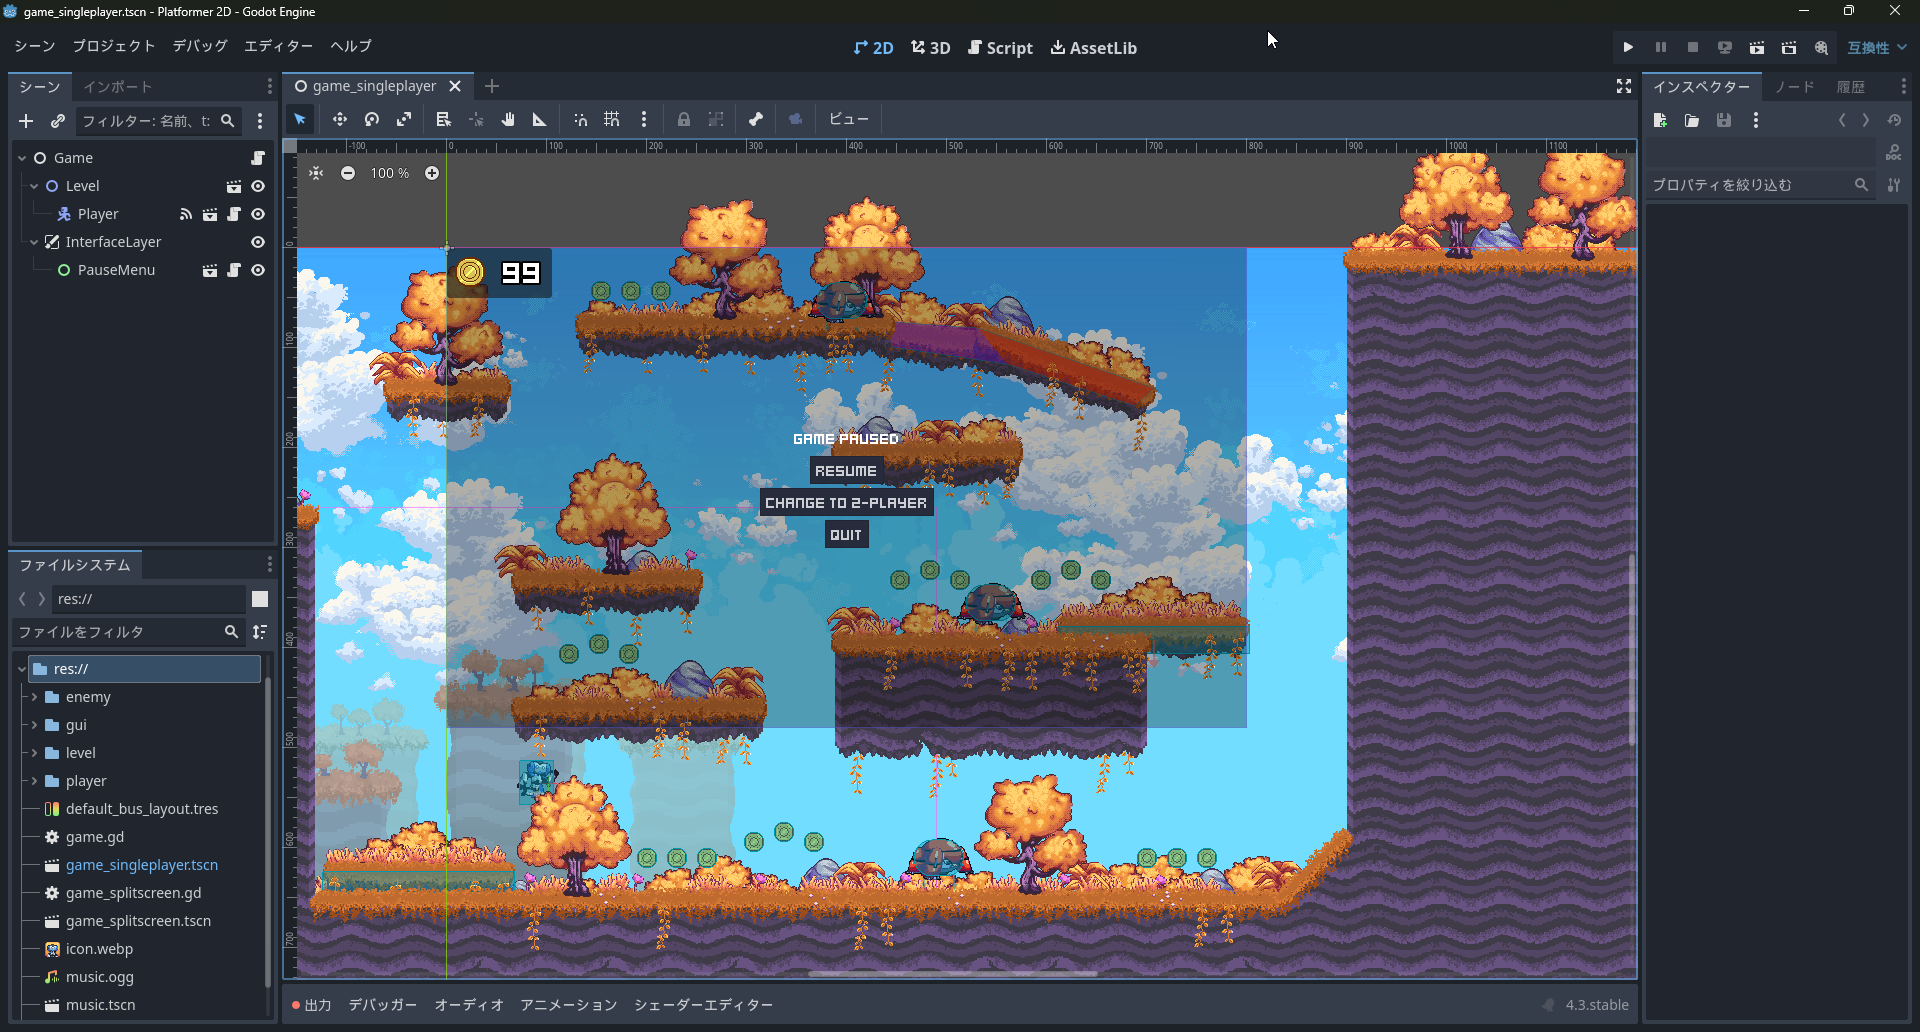Click the ファイルをフィルタ search field
Screen dimensions: 1920x1032
(x=128, y=632)
